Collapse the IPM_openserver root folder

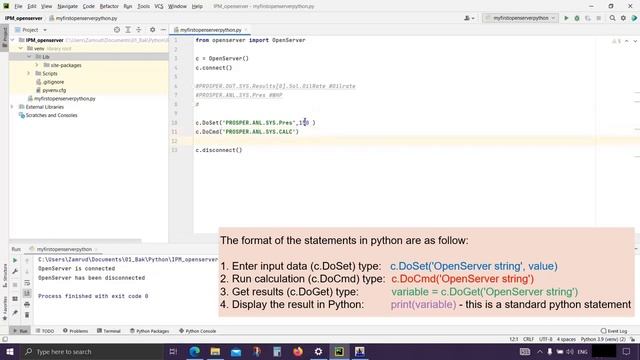[x=12, y=40]
